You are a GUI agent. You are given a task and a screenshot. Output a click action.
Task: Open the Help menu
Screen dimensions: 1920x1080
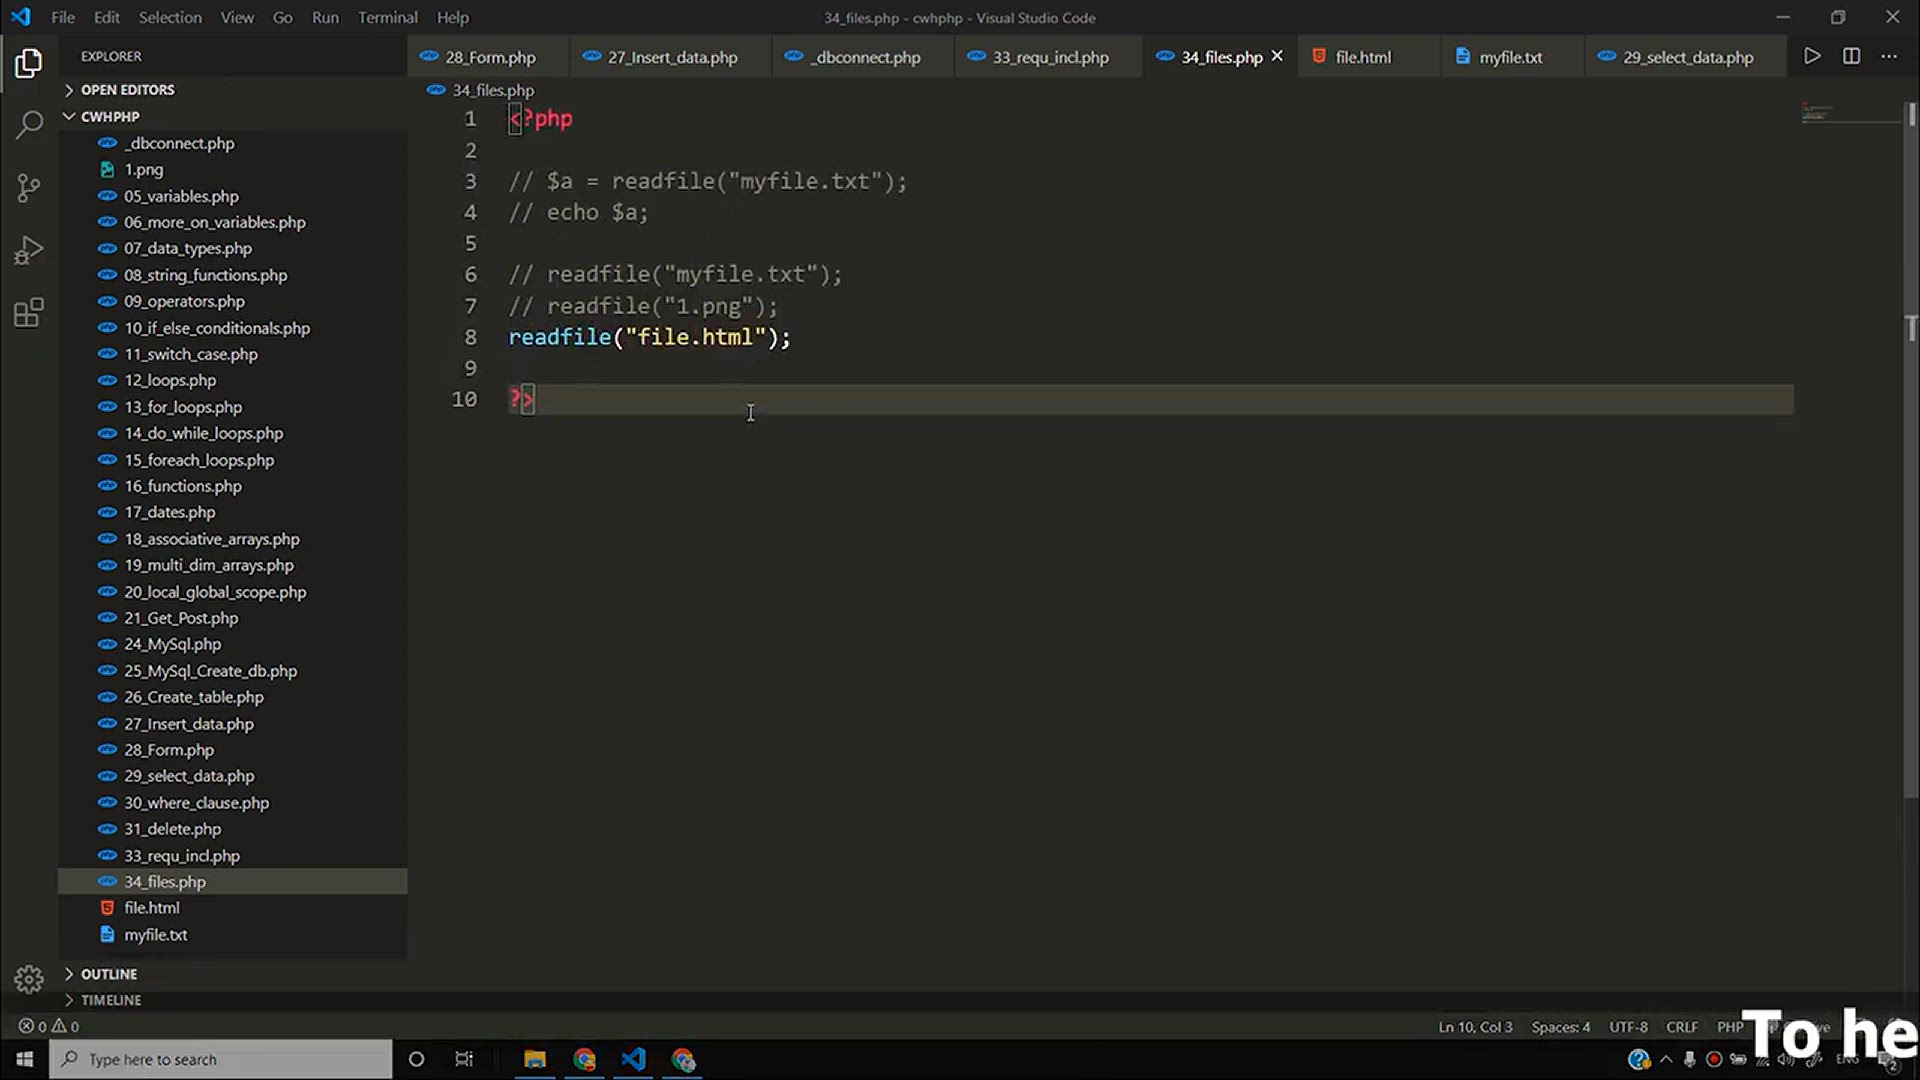[x=453, y=17]
